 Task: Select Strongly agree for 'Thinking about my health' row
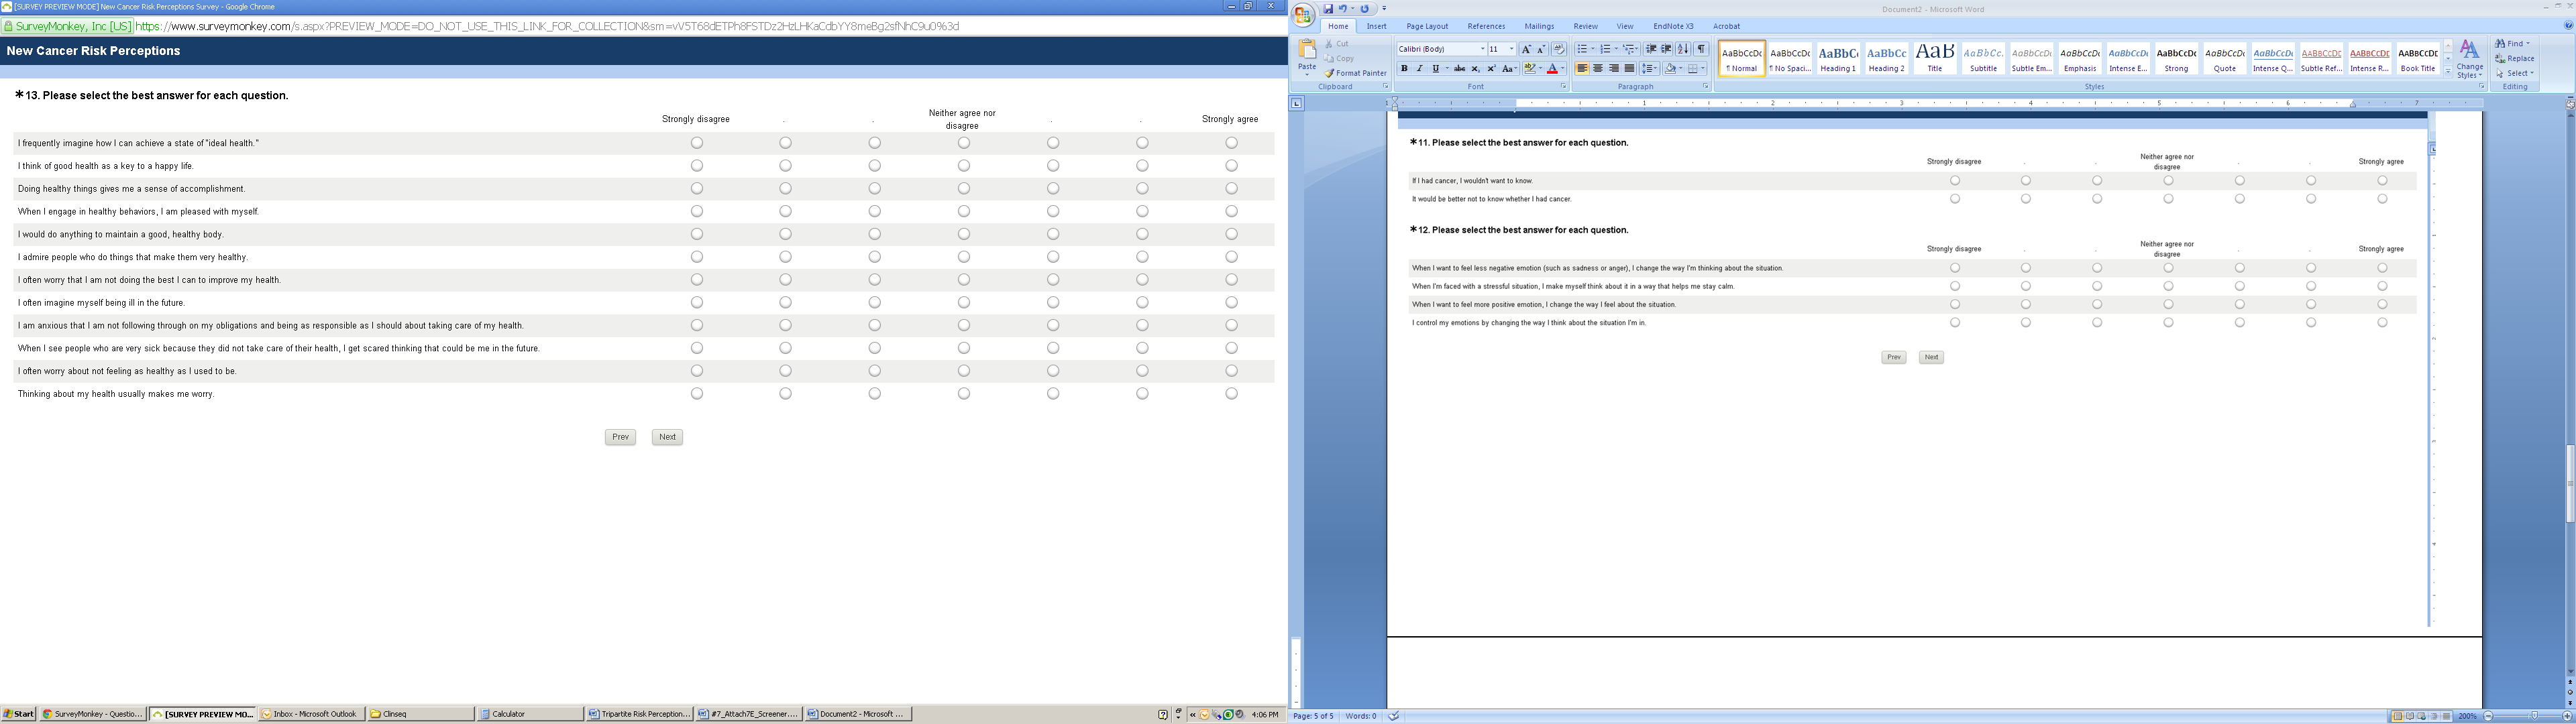coord(1232,394)
